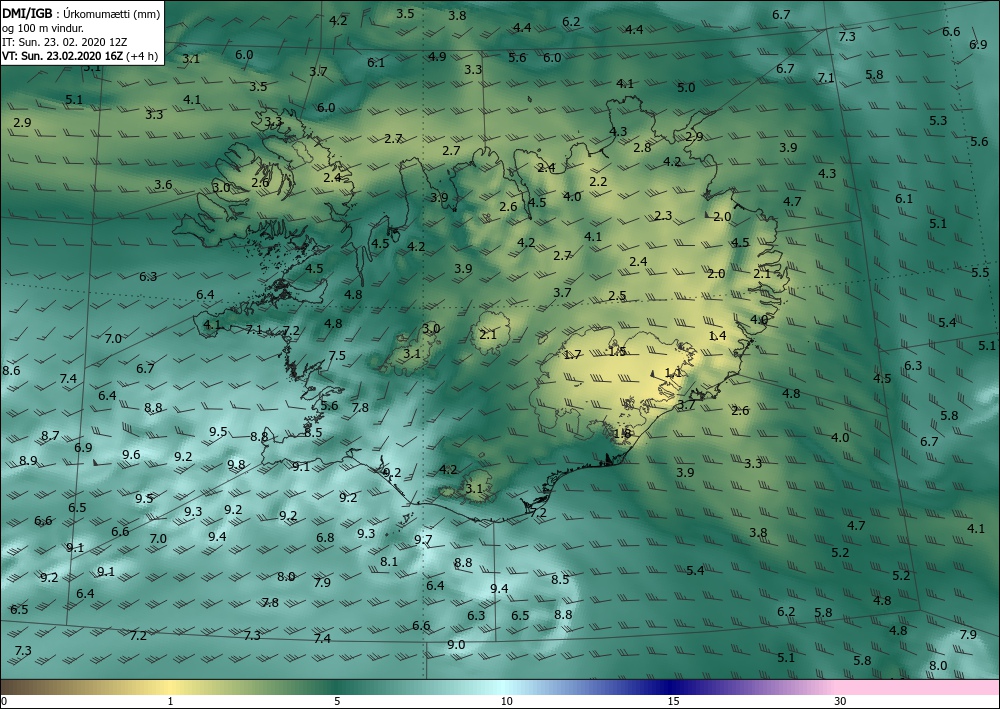Click the colour bar tick label 10
Viewport: 1000px width, 709px height.
[x=506, y=702]
